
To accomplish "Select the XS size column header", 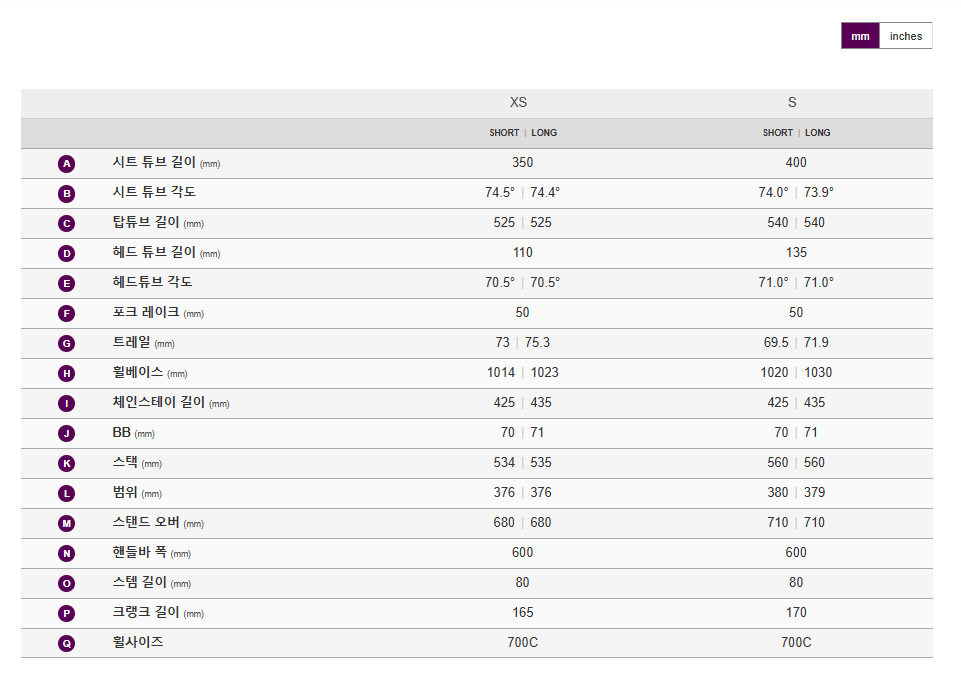I will tap(518, 103).
